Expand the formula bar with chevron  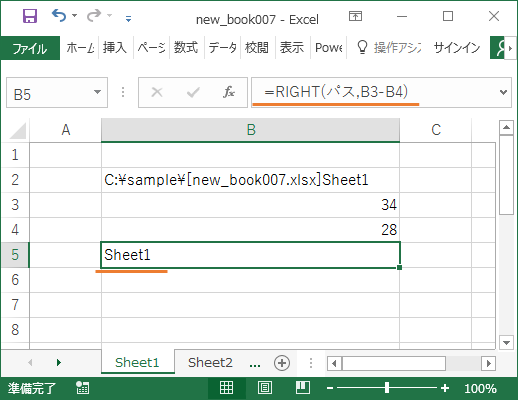click(503, 92)
